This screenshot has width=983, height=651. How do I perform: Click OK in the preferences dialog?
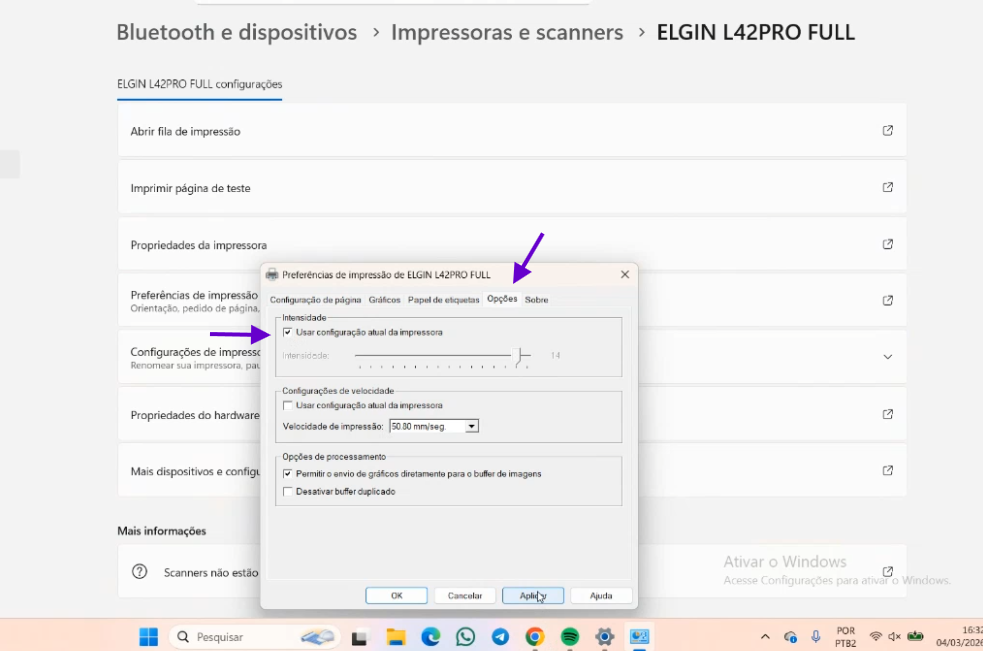coord(396,596)
